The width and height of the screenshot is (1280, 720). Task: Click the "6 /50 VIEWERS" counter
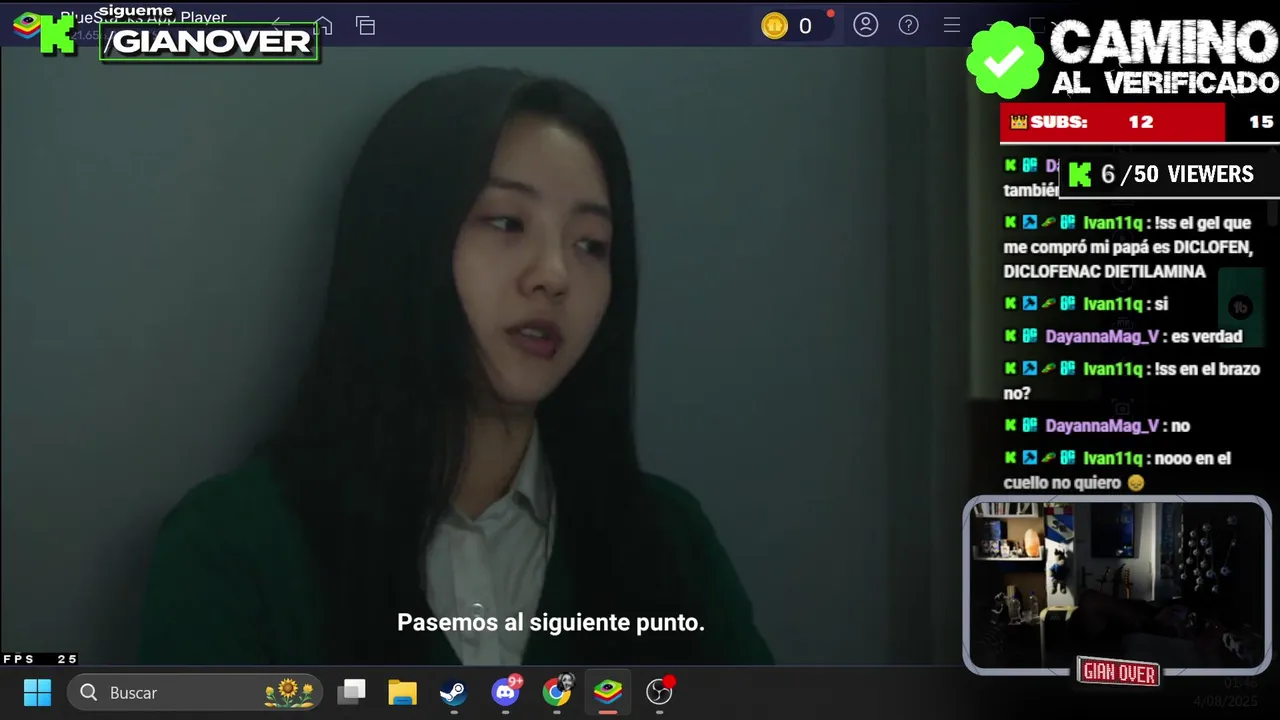(x=1169, y=174)
